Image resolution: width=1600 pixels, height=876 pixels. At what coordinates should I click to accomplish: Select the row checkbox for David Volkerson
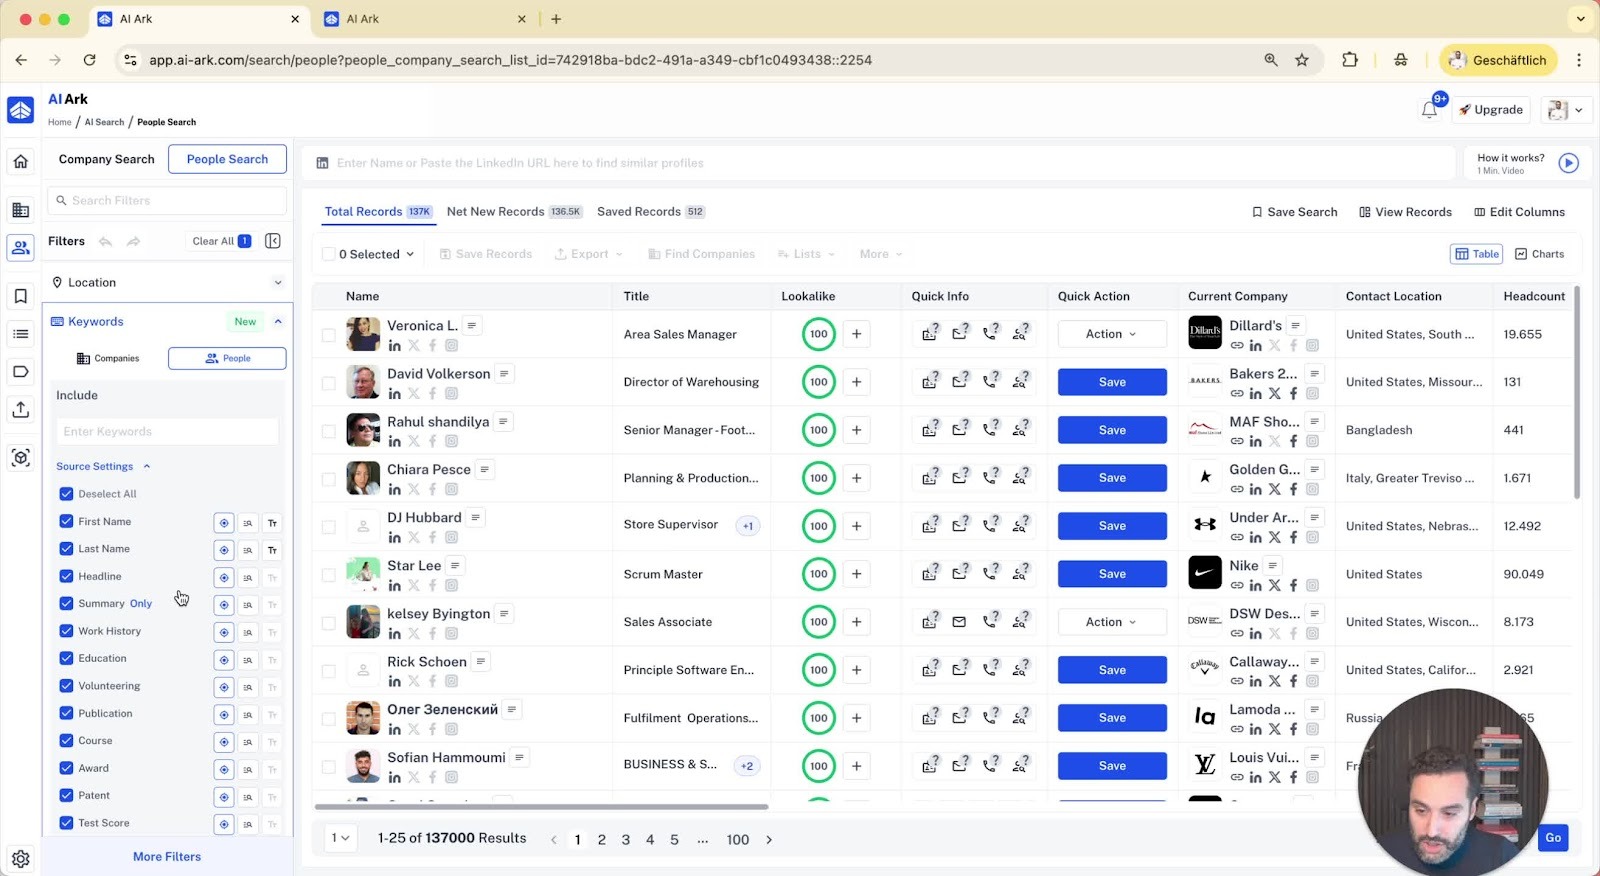coord(328,383)
